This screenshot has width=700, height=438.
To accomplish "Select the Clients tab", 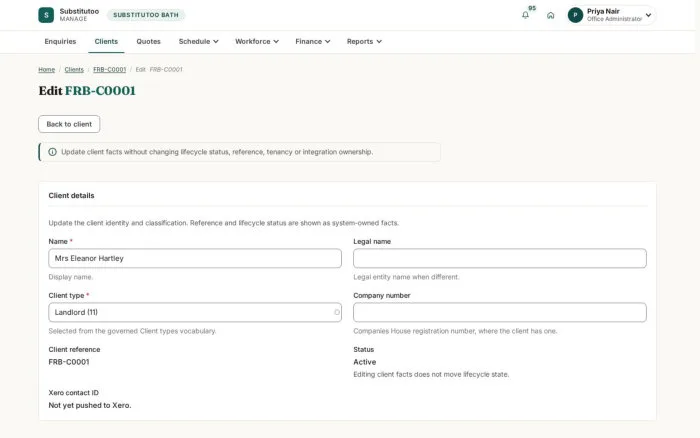I will 106,42.
